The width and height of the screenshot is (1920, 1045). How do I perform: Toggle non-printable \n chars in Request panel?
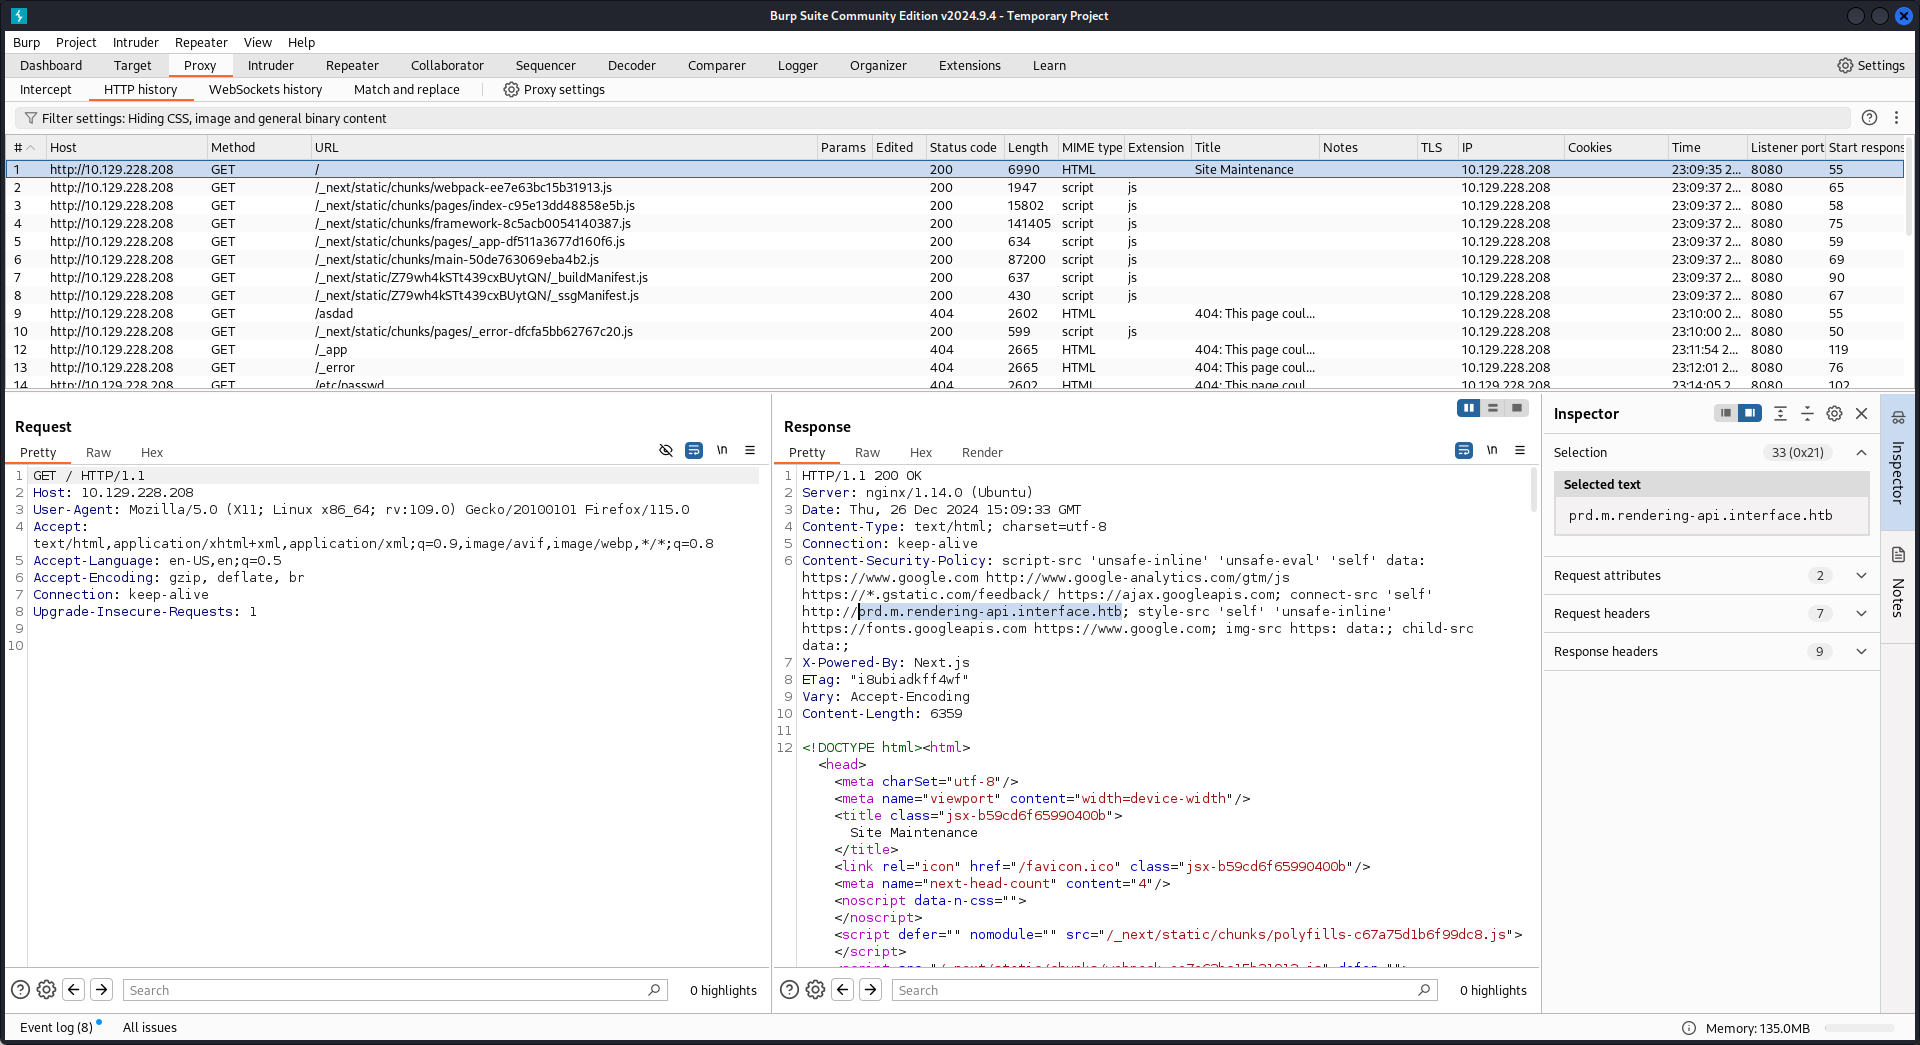(x=722, y=450)
